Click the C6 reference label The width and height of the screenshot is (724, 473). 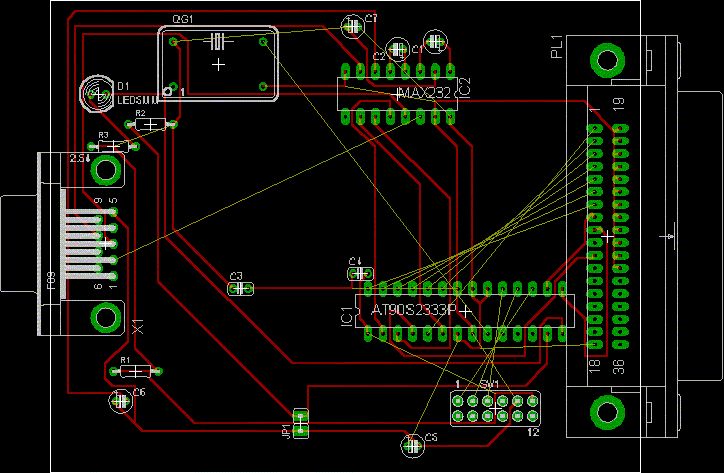139,392
